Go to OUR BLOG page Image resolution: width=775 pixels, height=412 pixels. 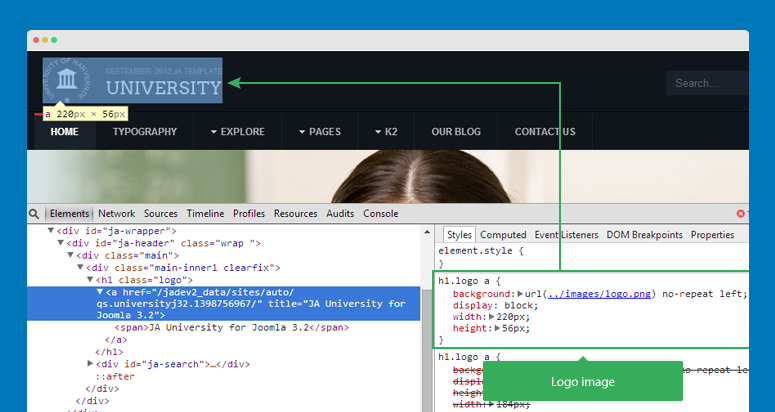(456, 131)
